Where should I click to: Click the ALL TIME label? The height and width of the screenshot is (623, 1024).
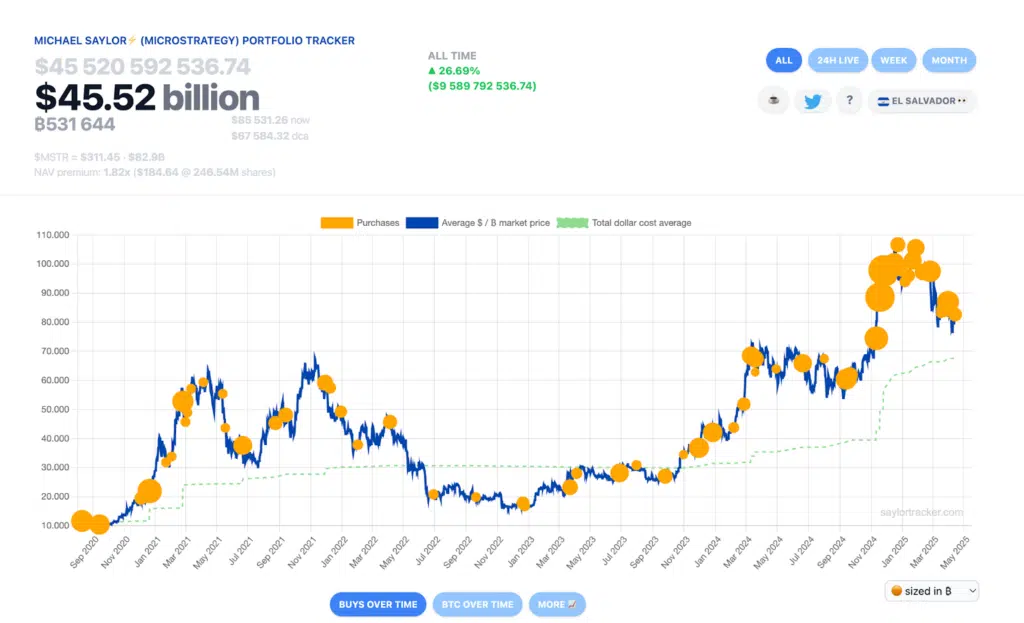click(452, 56)
